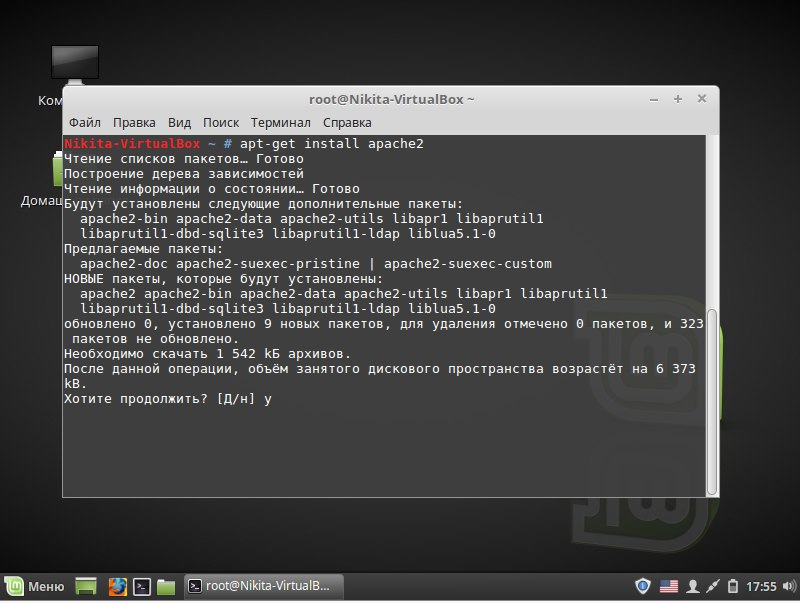
Task: Click the root@Nikita-VirtualBox title bar text
Action: pos(391,99)
